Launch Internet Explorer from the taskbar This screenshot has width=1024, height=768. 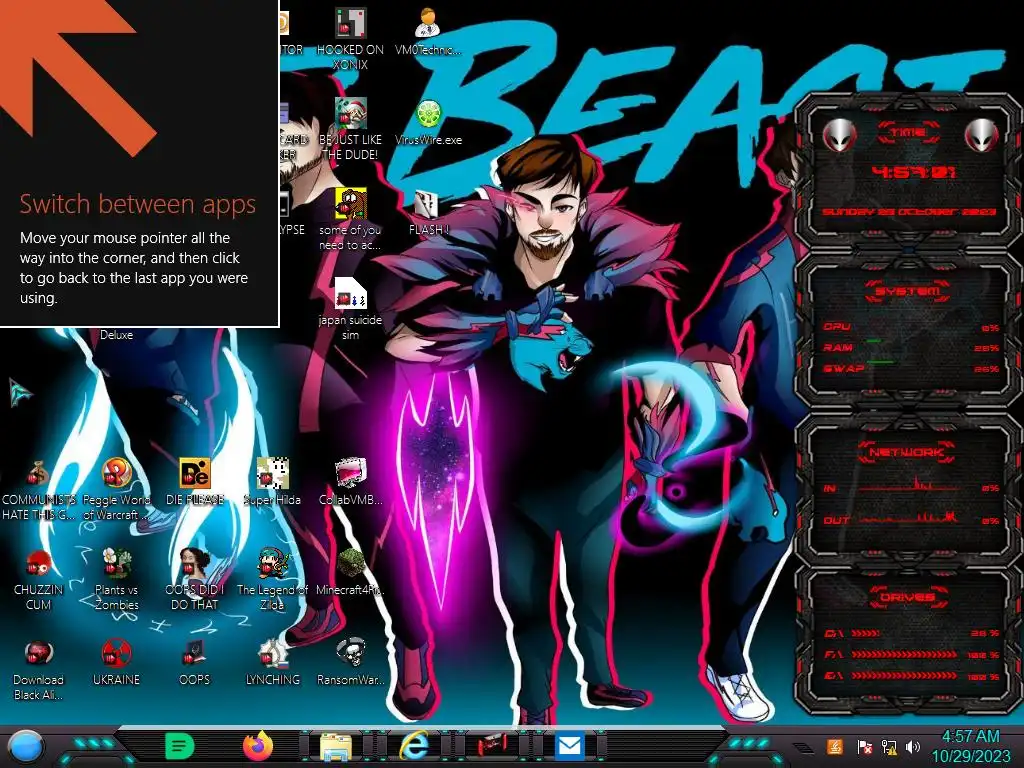click(414, 746)
